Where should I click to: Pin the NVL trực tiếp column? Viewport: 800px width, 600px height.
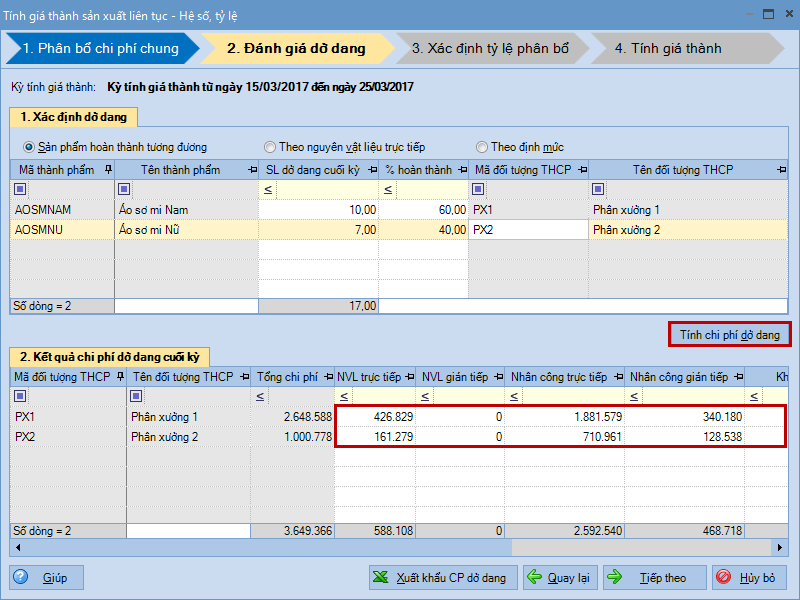(x=409, y=377)
